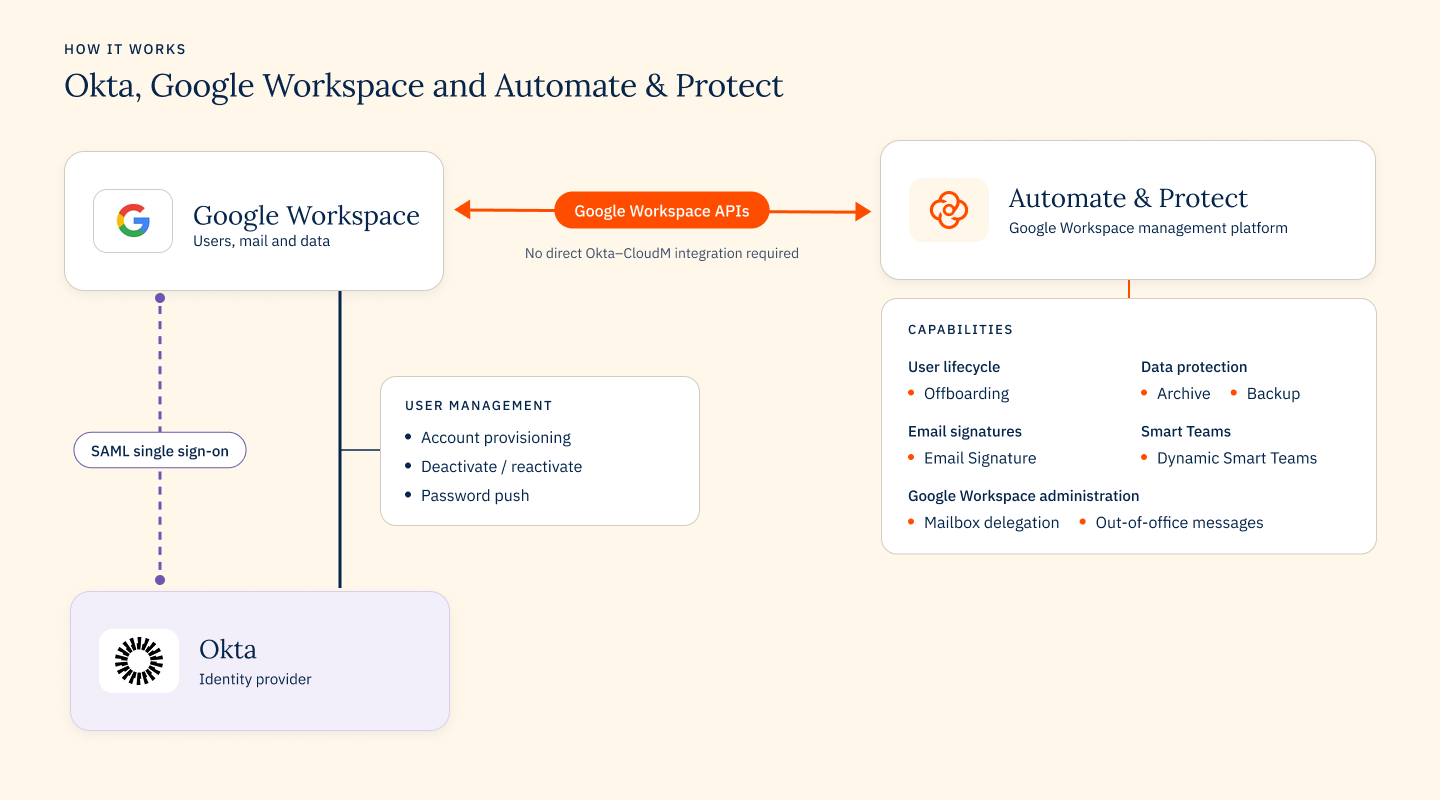Screen dimensions: 1440x800
Task: Click the 'Account provisioning' bullet
Action: pos(496,438)
